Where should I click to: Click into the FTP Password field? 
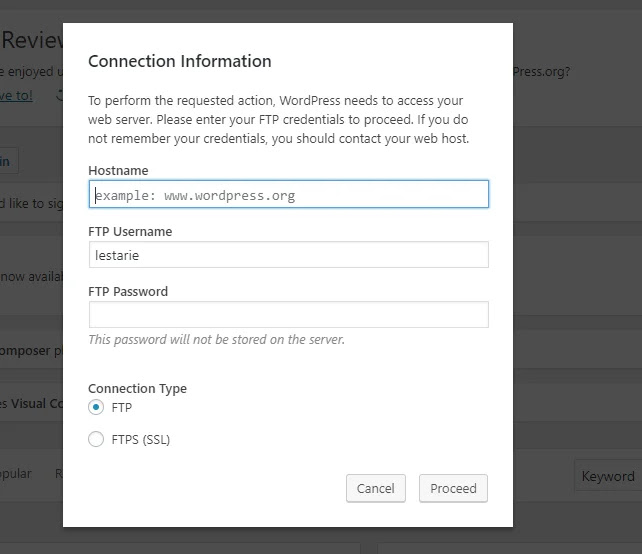(x=288, y=315)
